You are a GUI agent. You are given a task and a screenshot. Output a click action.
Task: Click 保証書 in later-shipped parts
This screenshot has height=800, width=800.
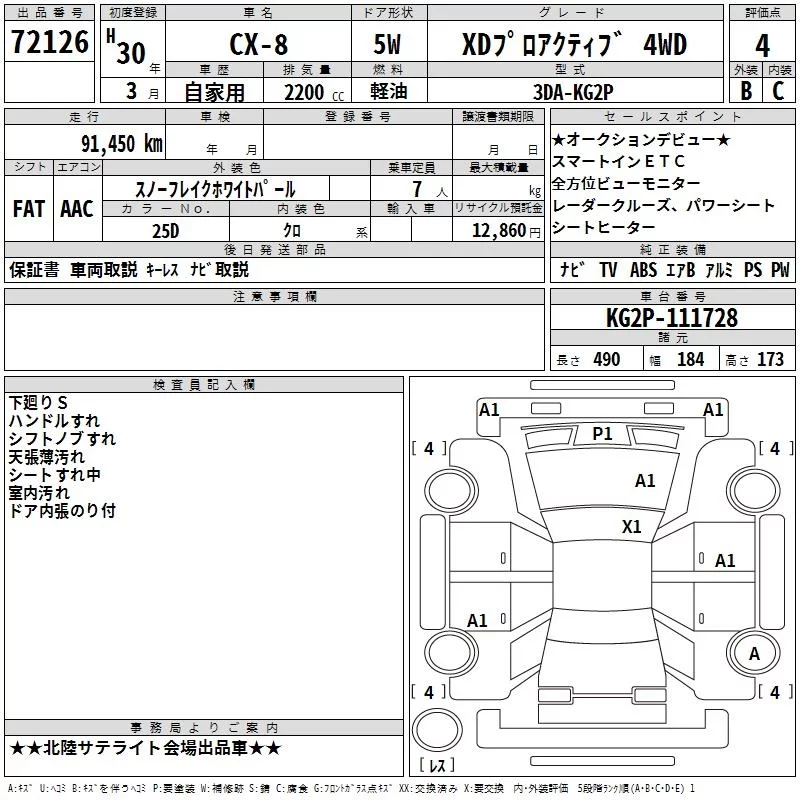[34, 269]
